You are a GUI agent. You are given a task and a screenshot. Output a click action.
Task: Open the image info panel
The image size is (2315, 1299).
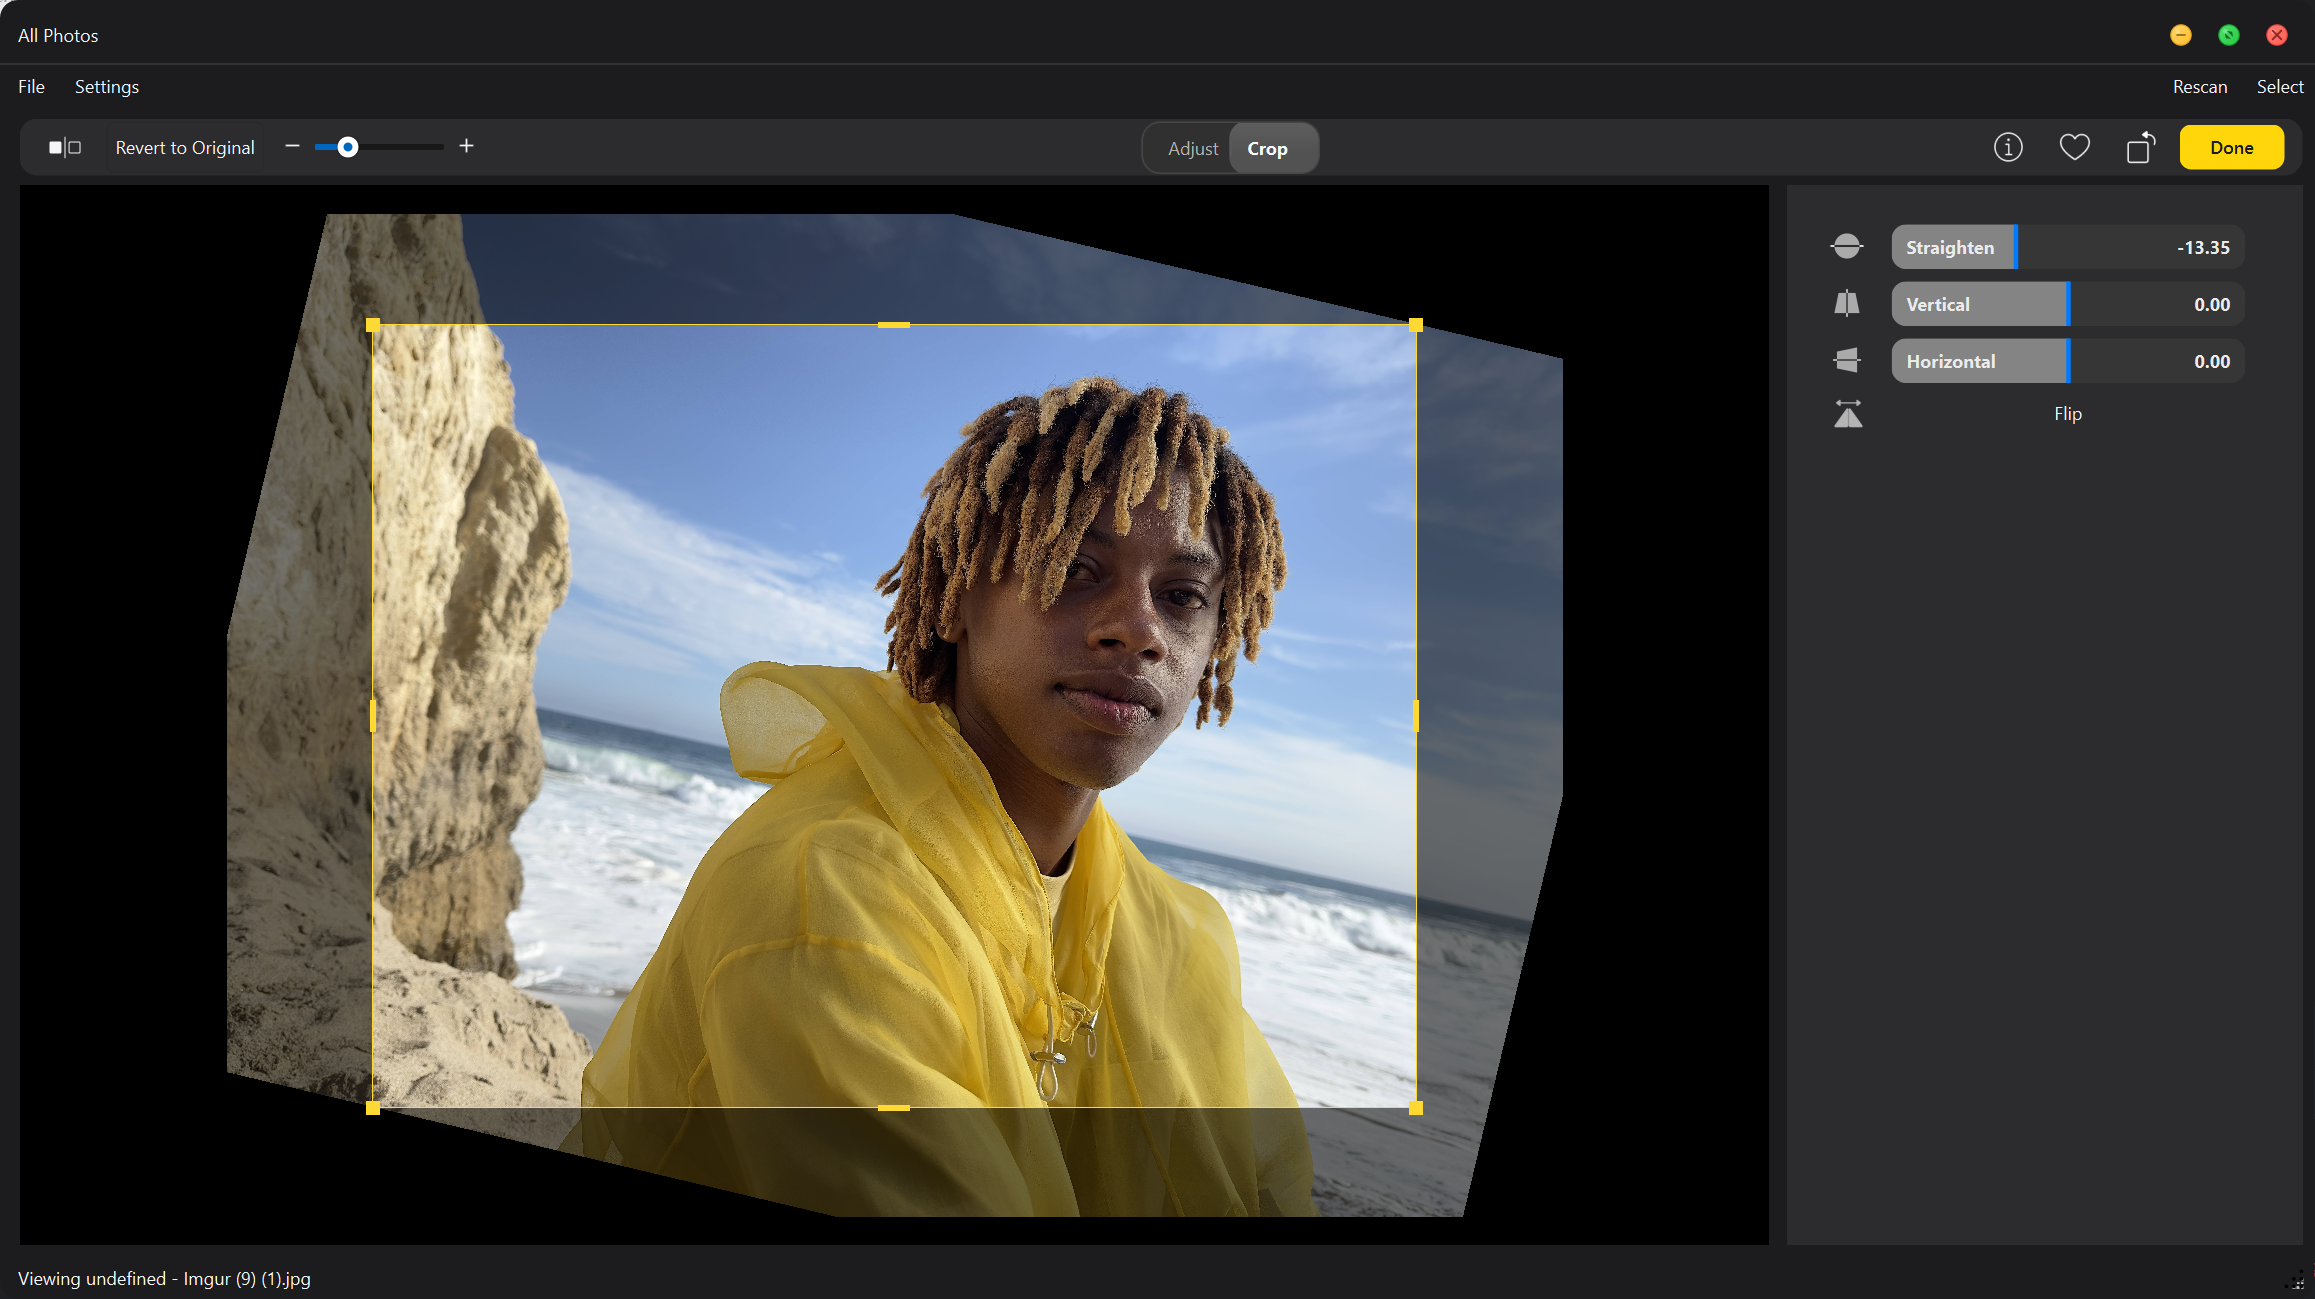pos(2008,147)
